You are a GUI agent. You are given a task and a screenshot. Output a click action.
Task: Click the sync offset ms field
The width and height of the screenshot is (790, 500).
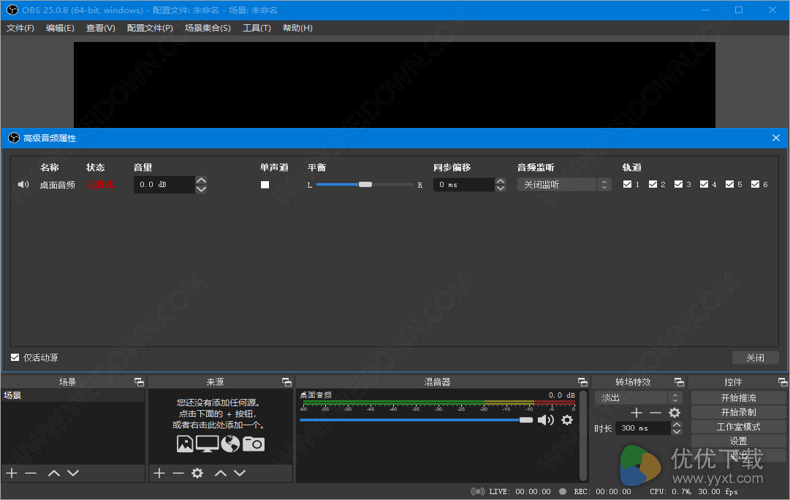click(464, 184)
